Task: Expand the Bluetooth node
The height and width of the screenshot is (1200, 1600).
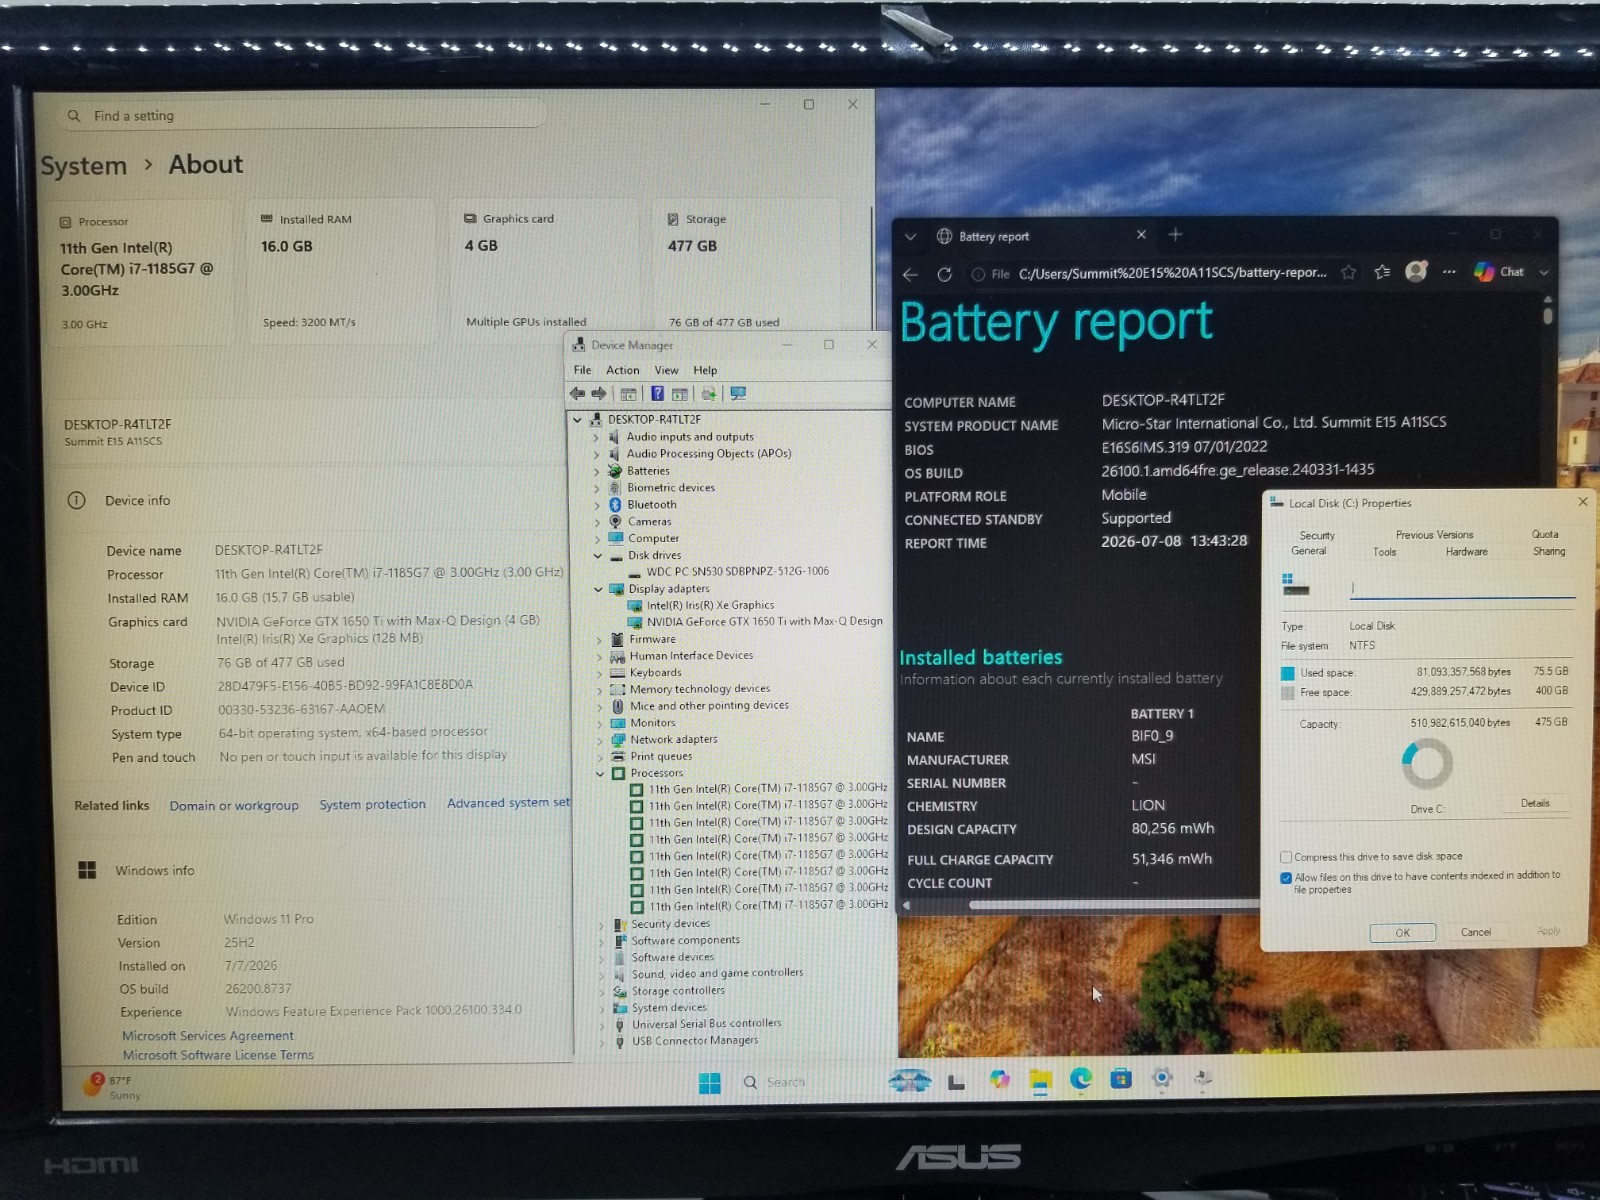Action: [597, 505]
